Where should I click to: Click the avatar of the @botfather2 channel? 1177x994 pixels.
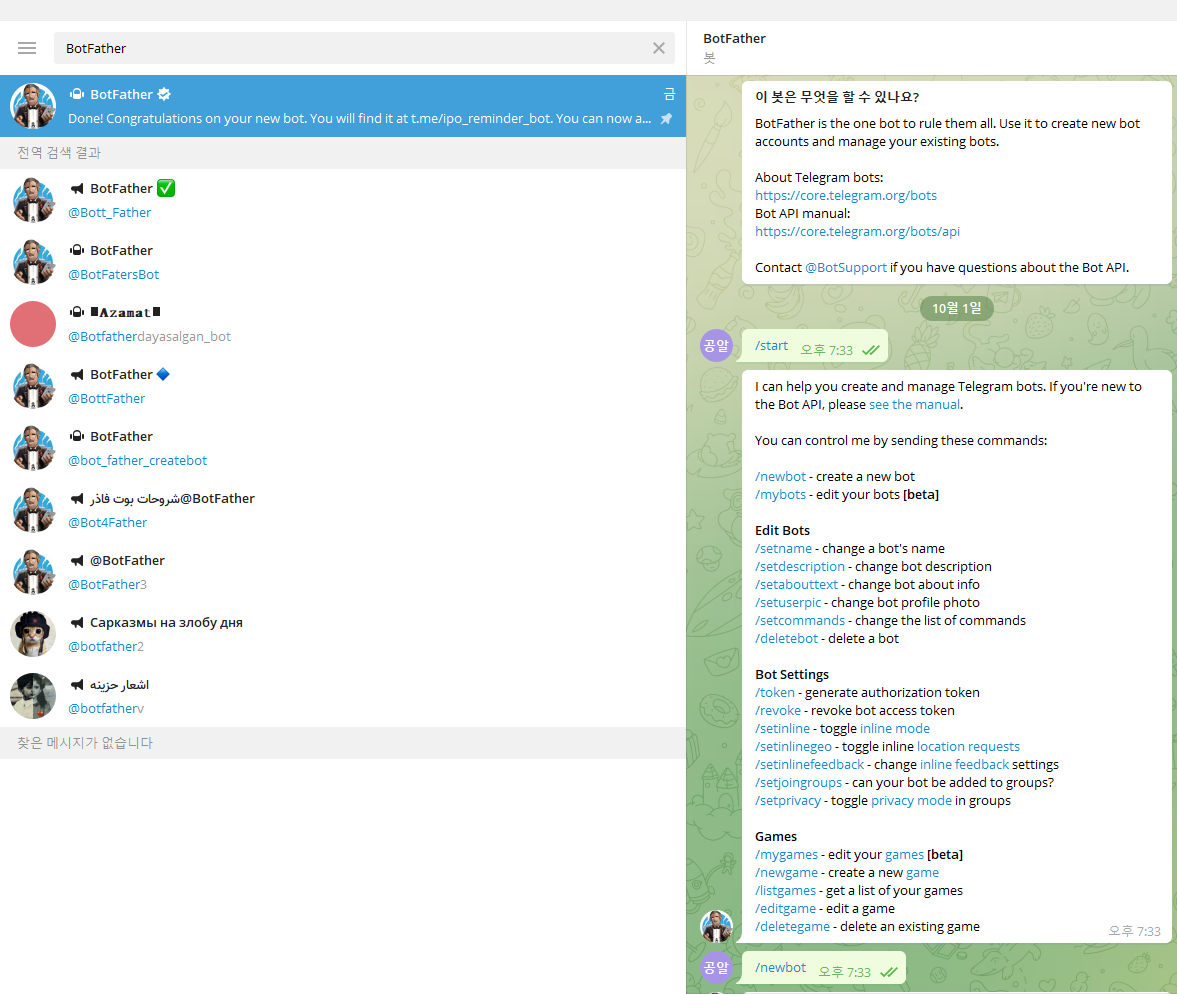33,634
